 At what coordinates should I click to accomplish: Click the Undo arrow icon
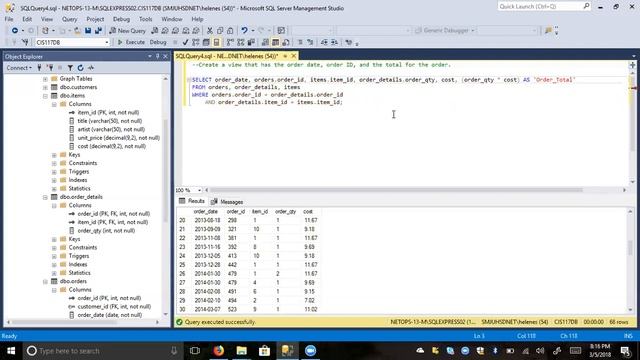point(244,31)
